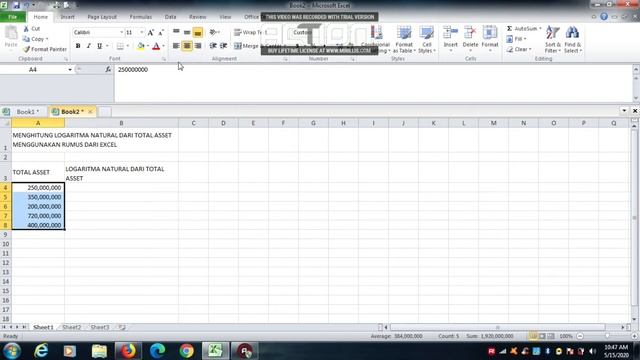Viewport: 640px width, 360px height.
Task: Click the Orientation text rotate icon
Action: (x=213, y=32)
